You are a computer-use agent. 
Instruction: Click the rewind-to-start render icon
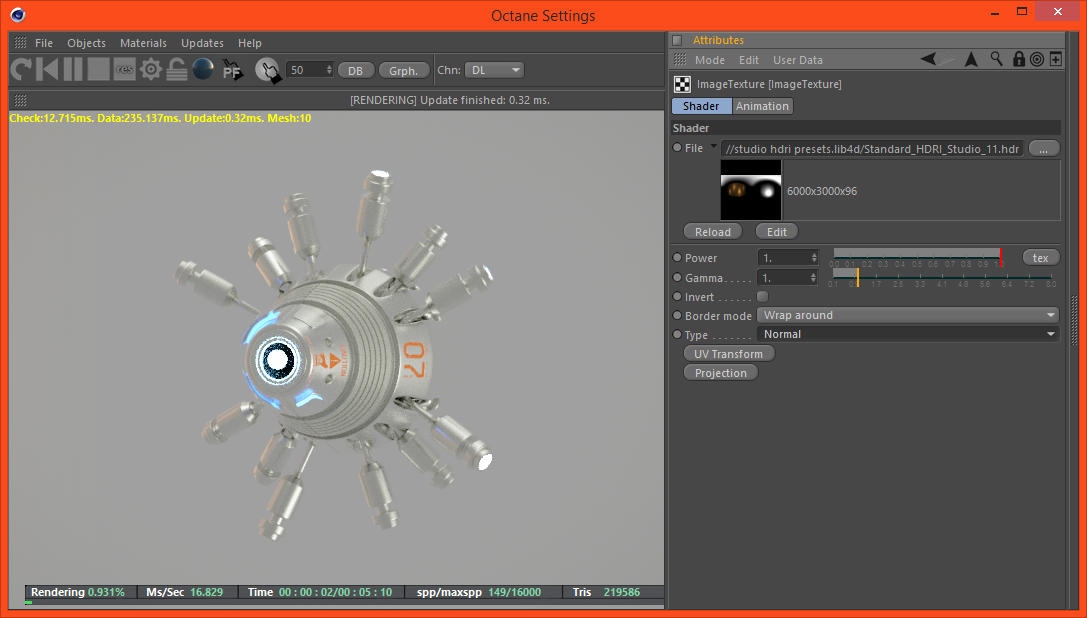click(x=47, y=70)
